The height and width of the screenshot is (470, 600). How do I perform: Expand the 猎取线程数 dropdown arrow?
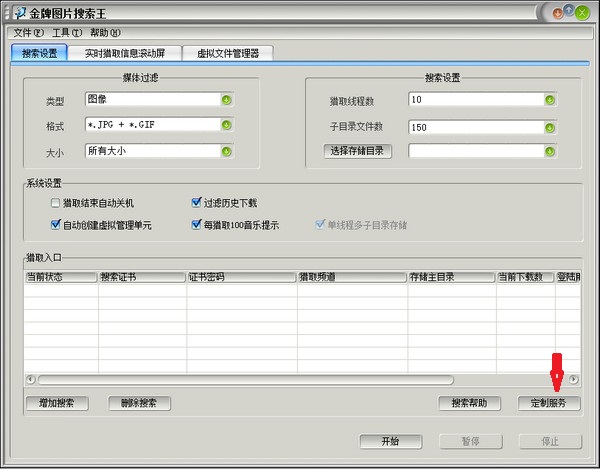[x=550, y=100]
